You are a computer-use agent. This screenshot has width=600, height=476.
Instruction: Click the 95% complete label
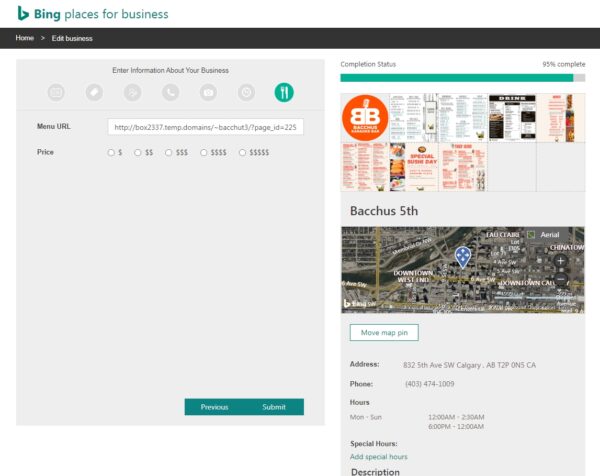(x=564, y=64)
